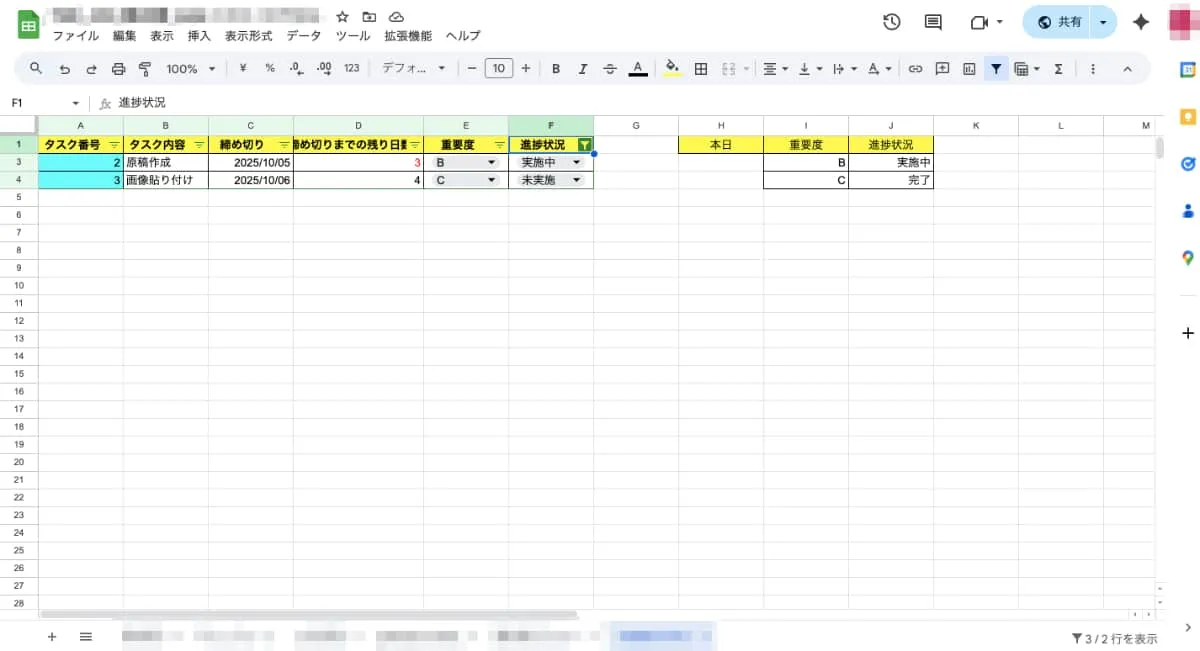Open the 挿入 menu
The height and width of the screenshot is (651, 1200).
click(x=198, y=35)
